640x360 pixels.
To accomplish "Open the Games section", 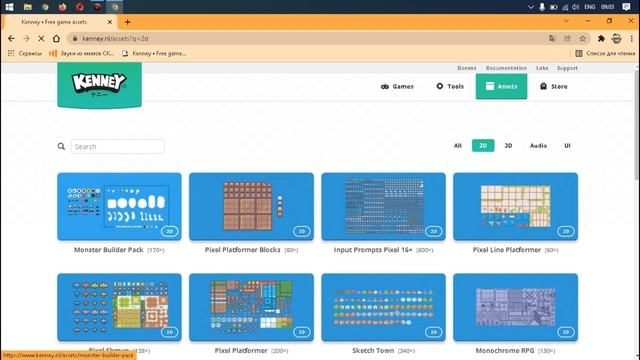I will pyautogui.click(x=397, y=87).
